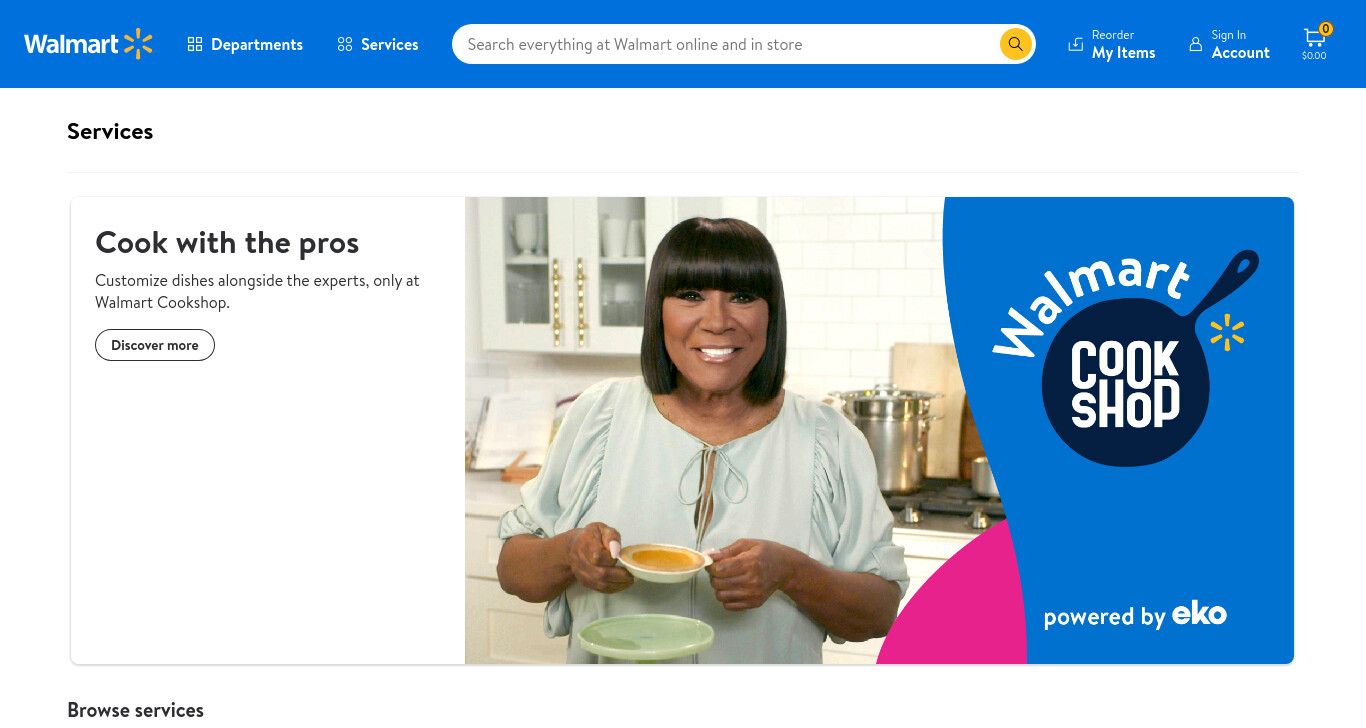
Task: Click the yellow search magnifier button
Action: (x=1015, y=44)
